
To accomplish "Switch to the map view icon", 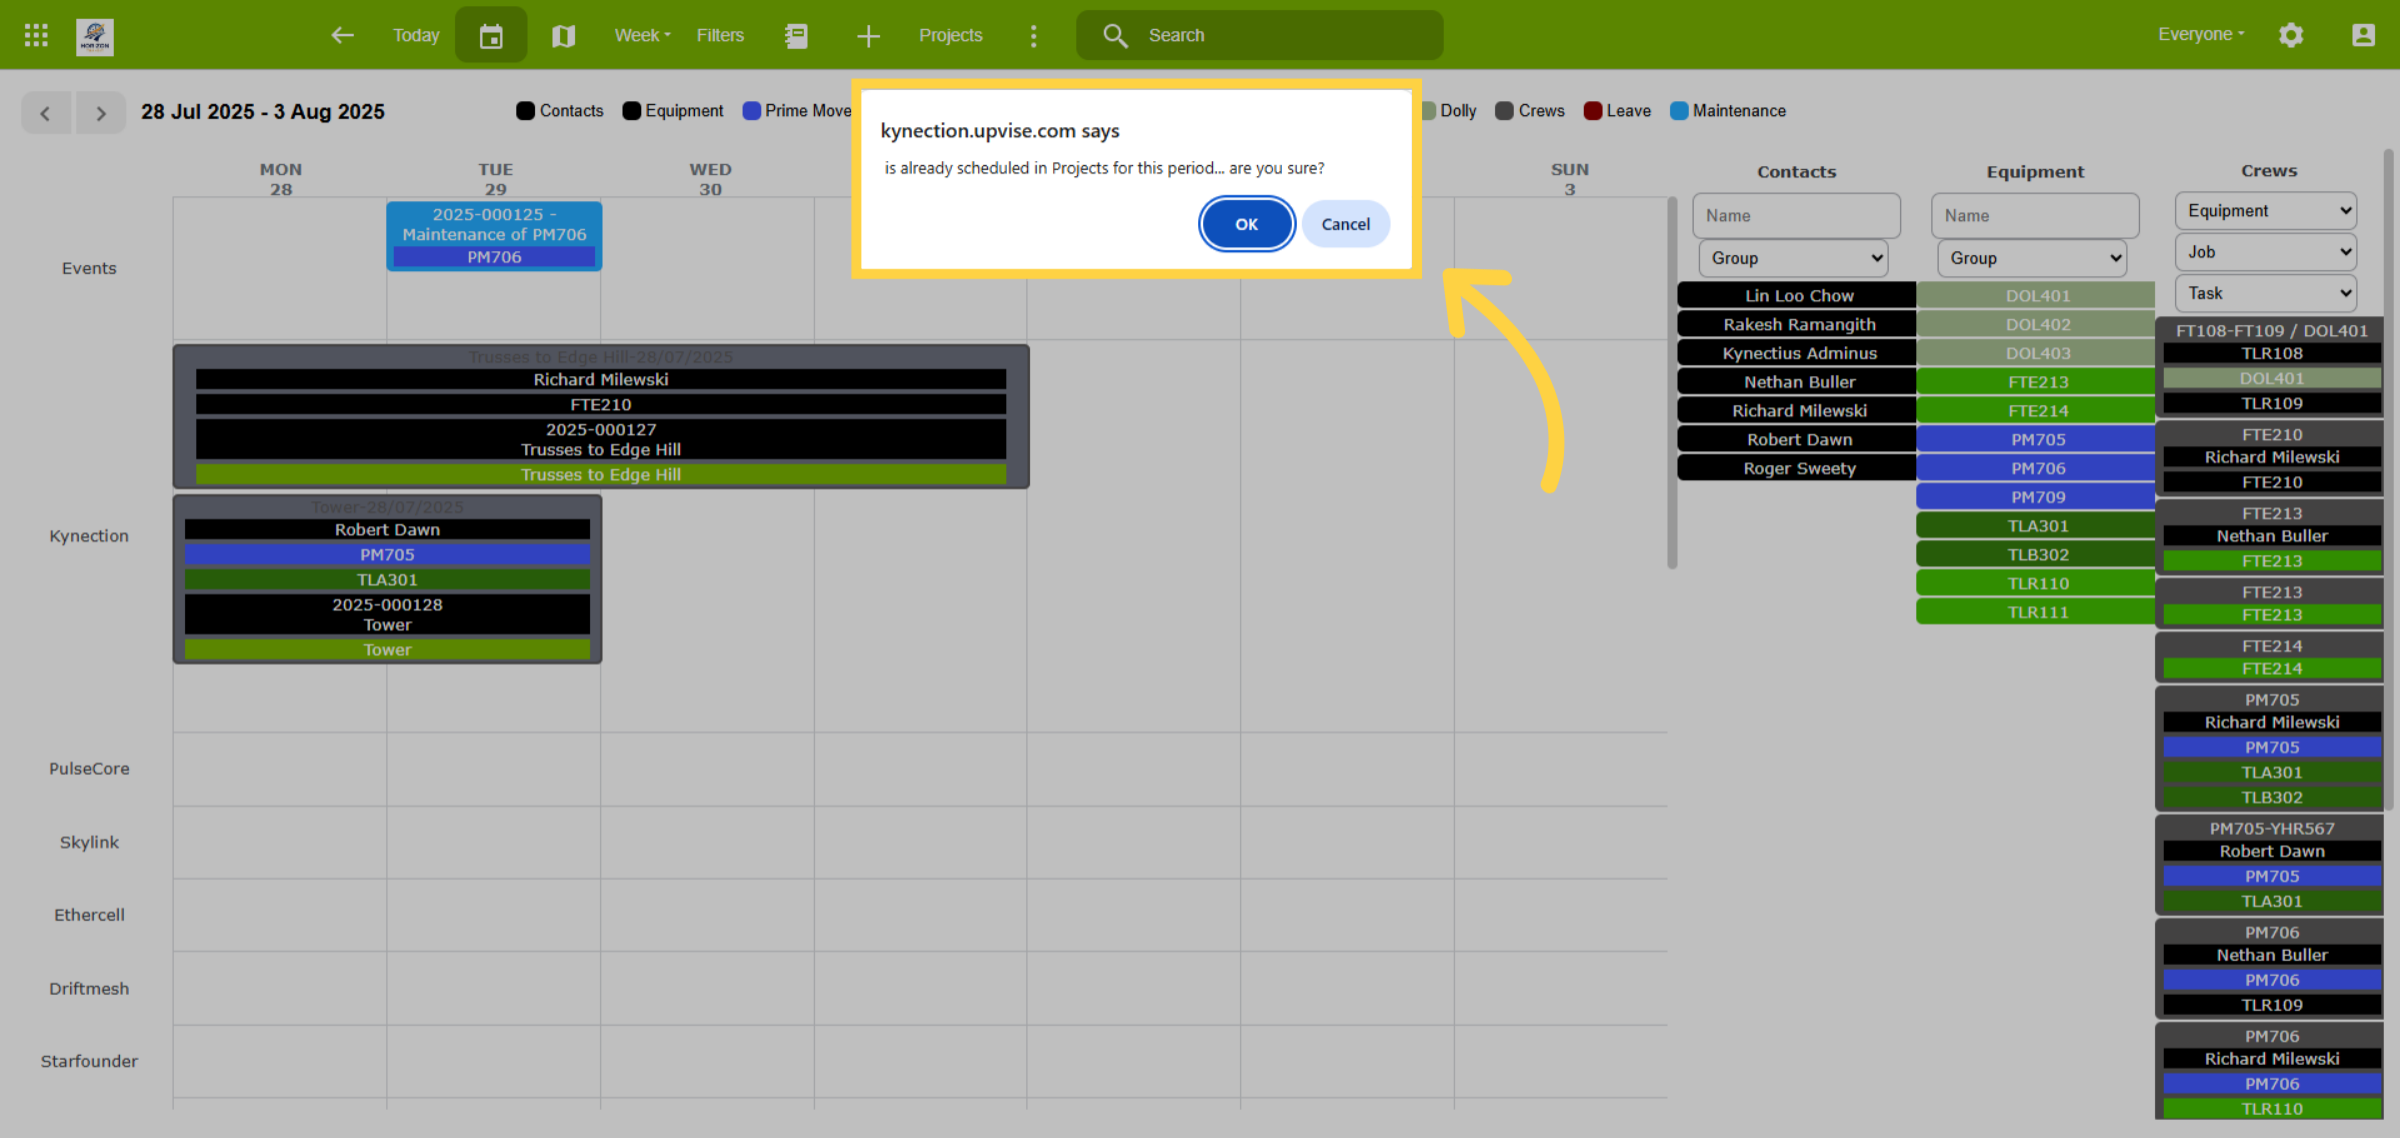I will coord(563,35).
